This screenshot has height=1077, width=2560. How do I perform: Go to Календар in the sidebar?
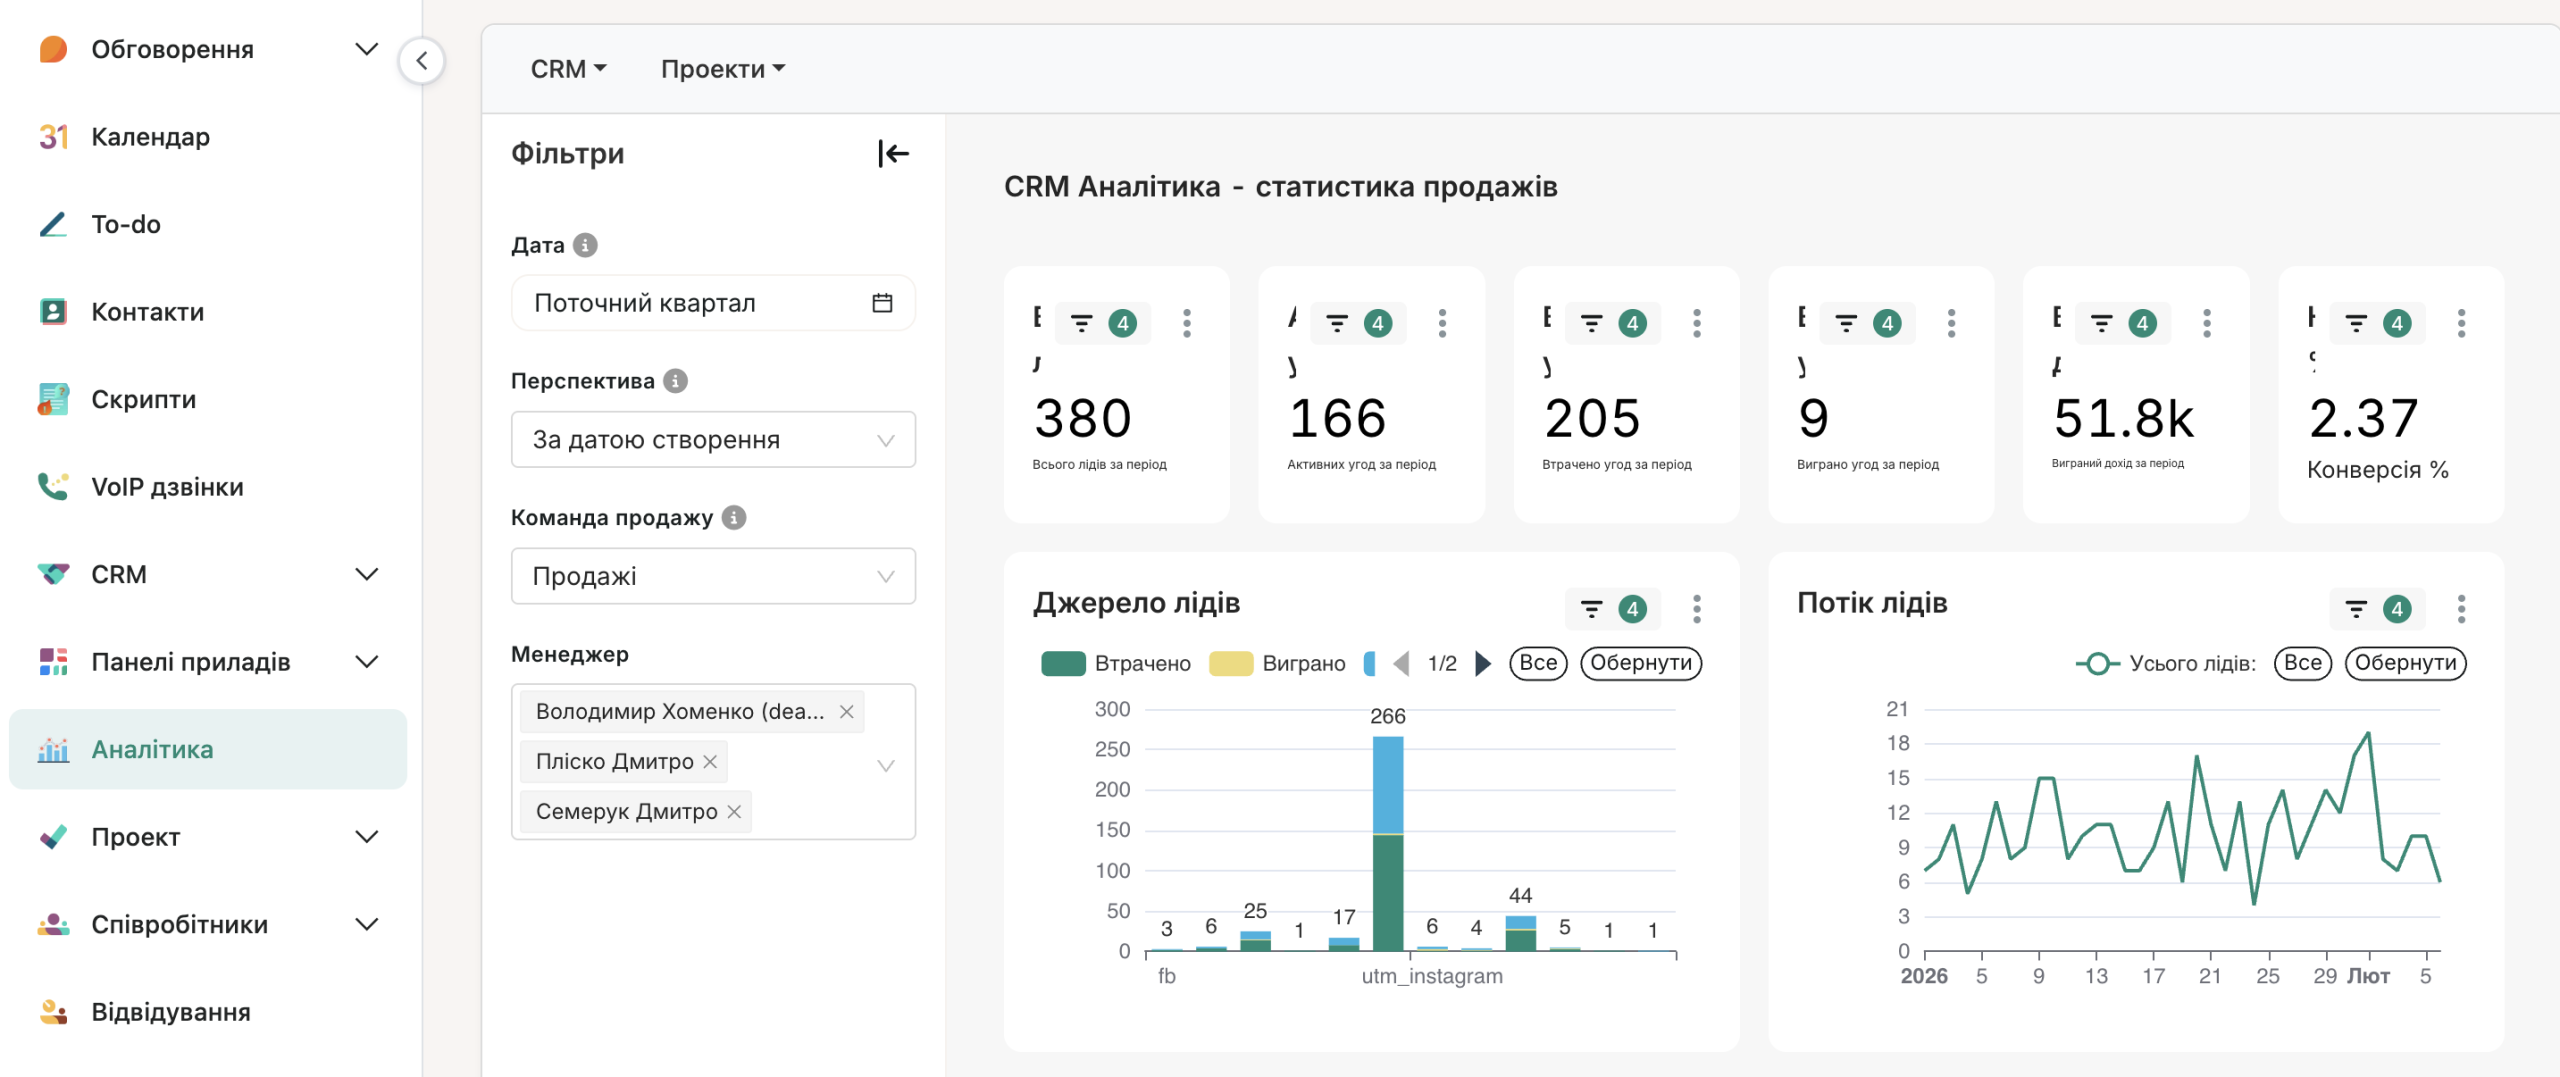point(208,137)
